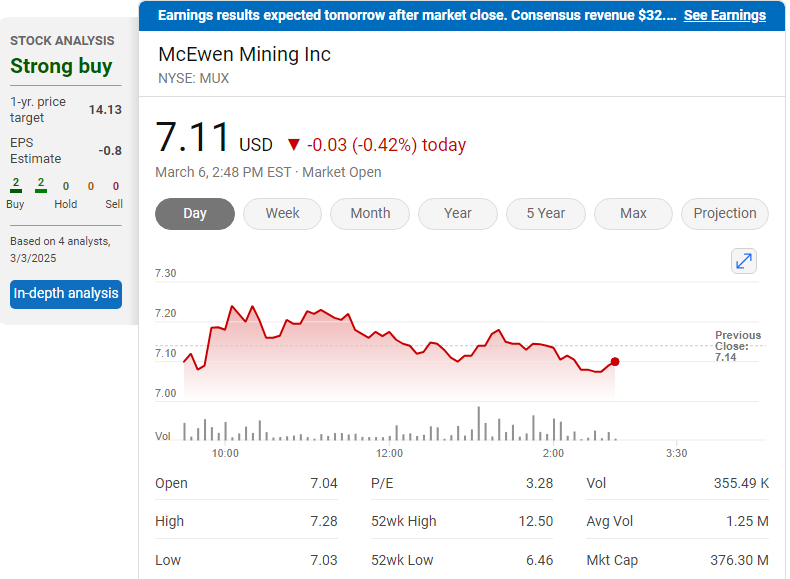Click the Strong buy rating text
Screen dimensions: 790x579
61,67
